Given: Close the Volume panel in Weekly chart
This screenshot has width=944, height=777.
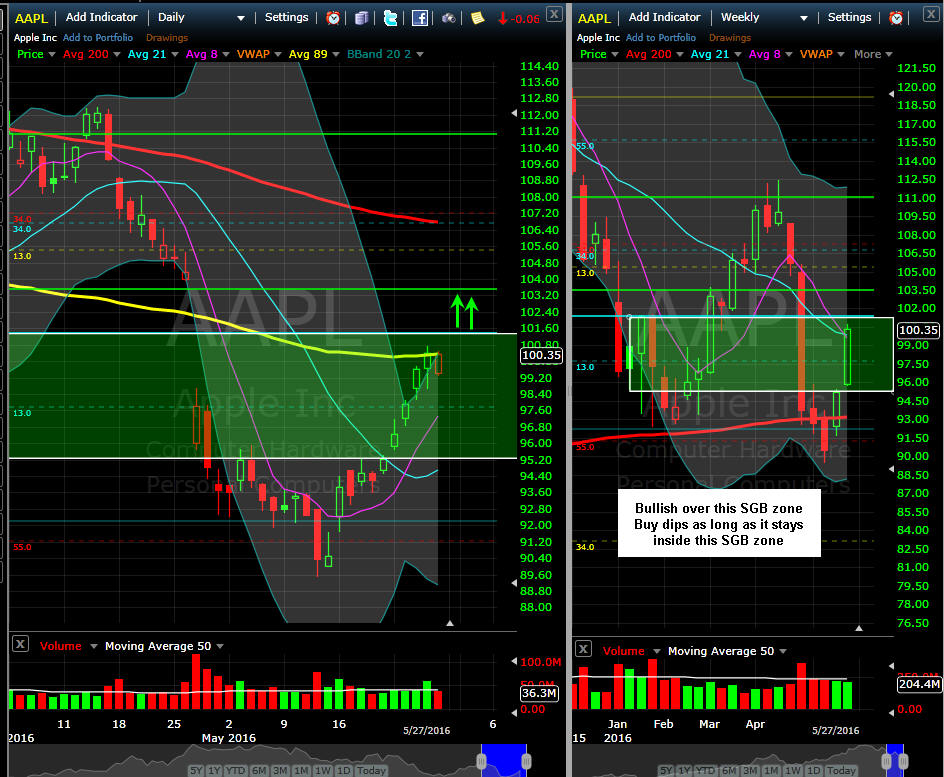Looking at the screenshot, I should point(583,649).
